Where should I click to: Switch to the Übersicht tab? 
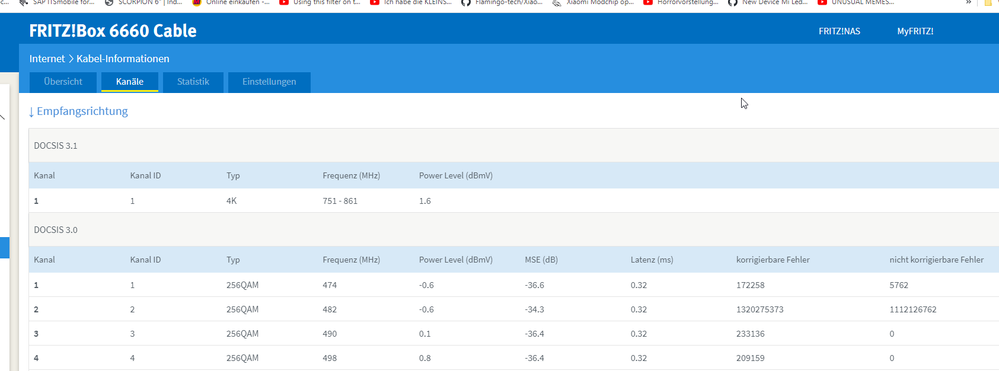(63, 82)
